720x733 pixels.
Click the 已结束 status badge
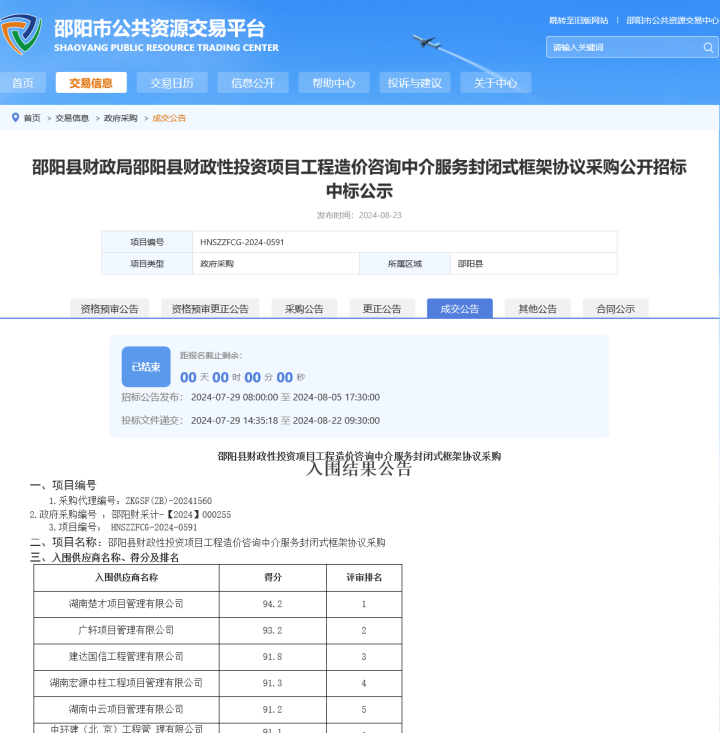click(146, 366)
